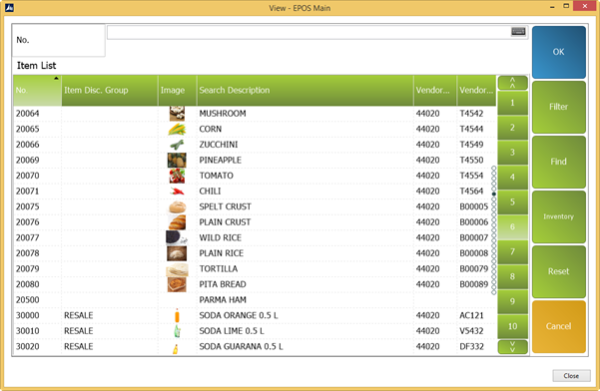Select the tomato item image

pyautogui.click(x=177, y=176)
